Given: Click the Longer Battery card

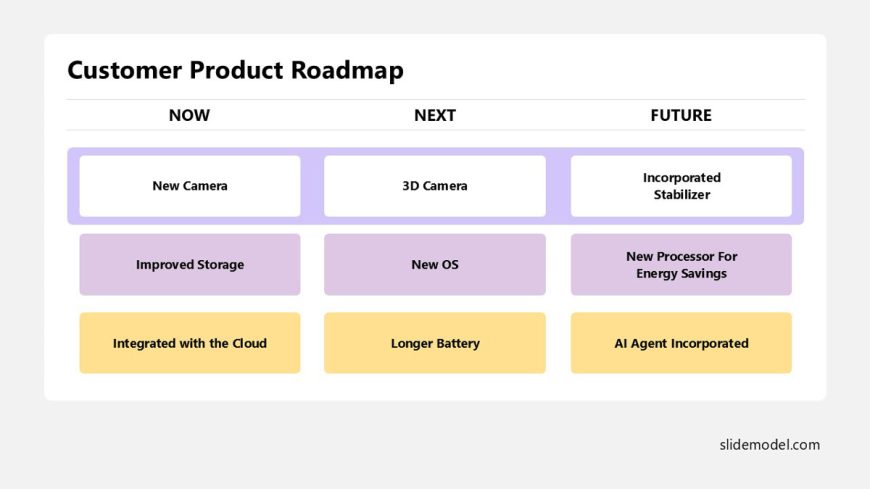Looking at the screenshot, I should (435, 343).
